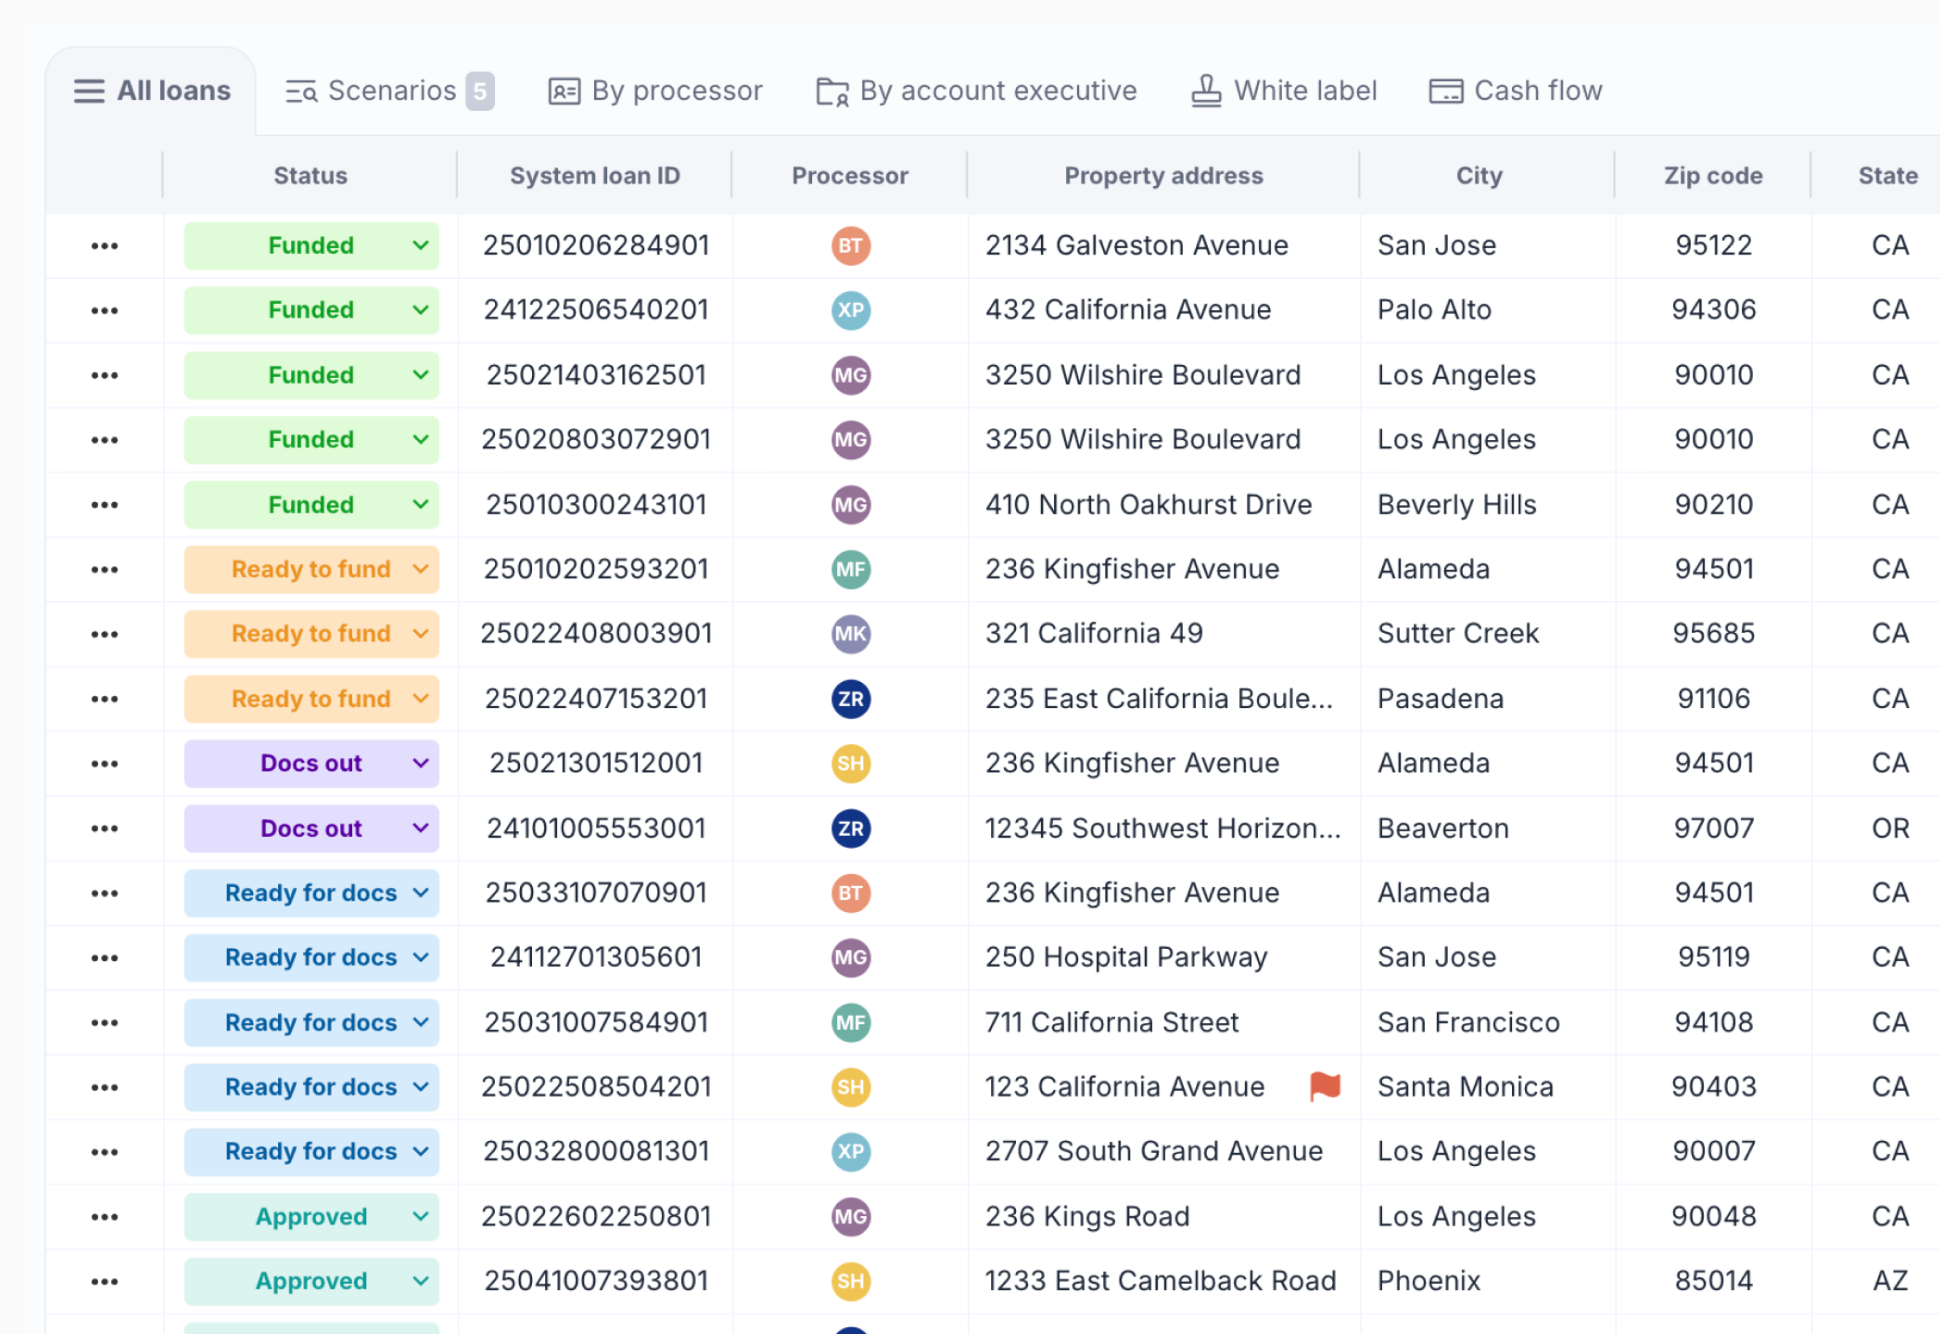Open row actions for loan 25010300243101

point(104,505)
